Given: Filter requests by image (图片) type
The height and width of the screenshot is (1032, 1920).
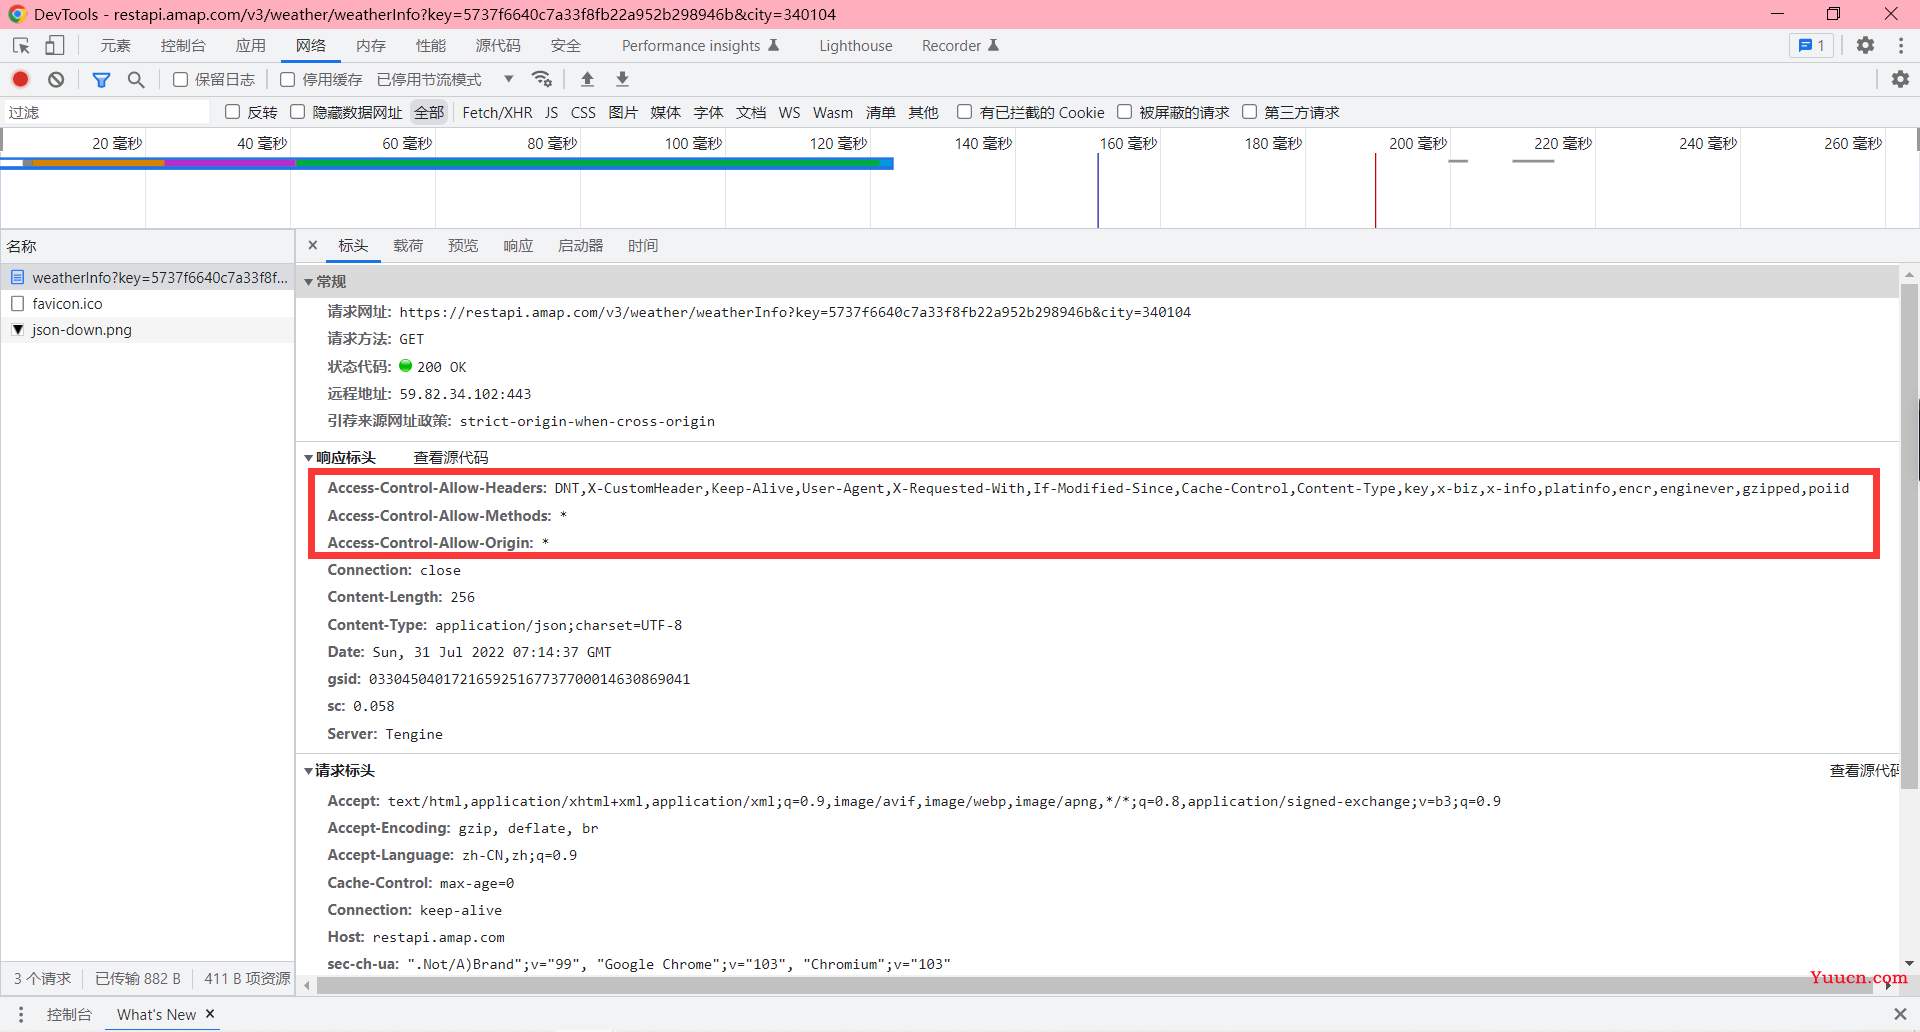Looking at the screenshot, I should (623, 112).
